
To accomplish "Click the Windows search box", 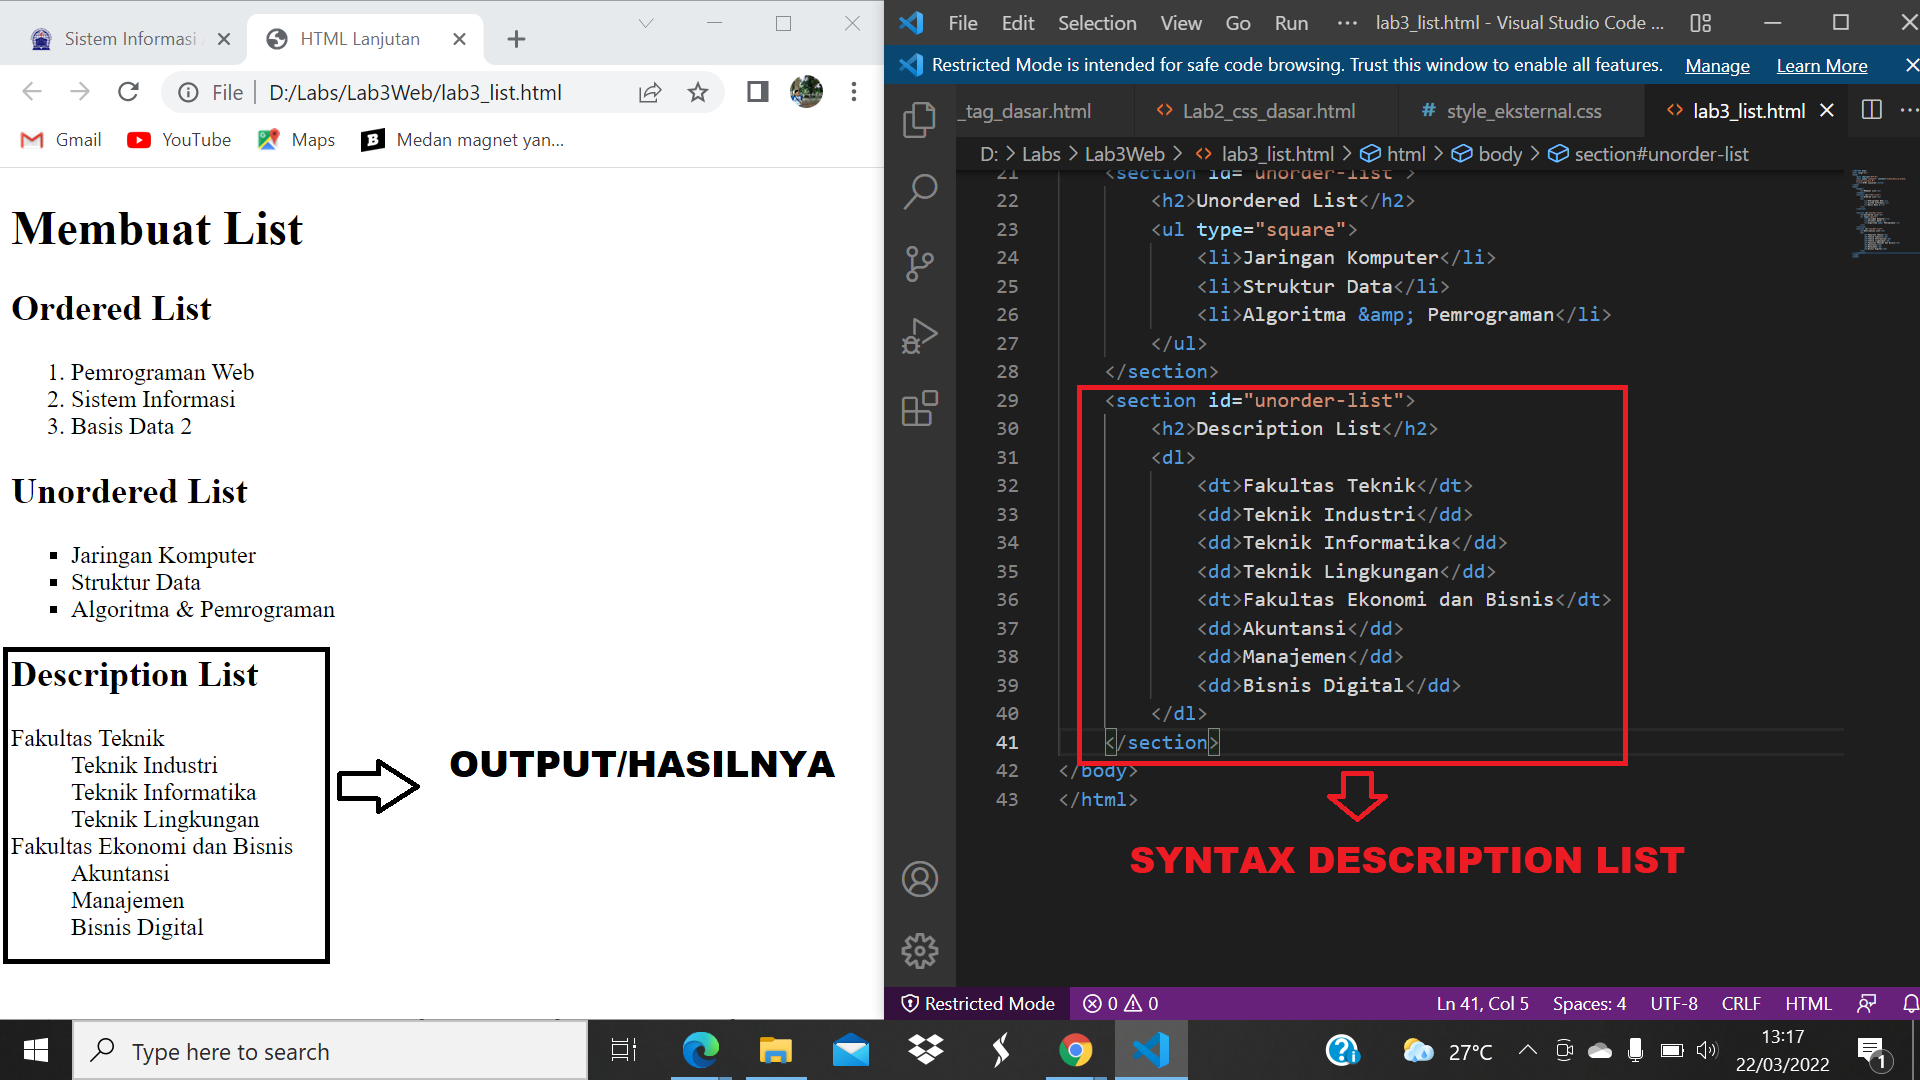I will pyautogui.click(x=330, y=1050).
